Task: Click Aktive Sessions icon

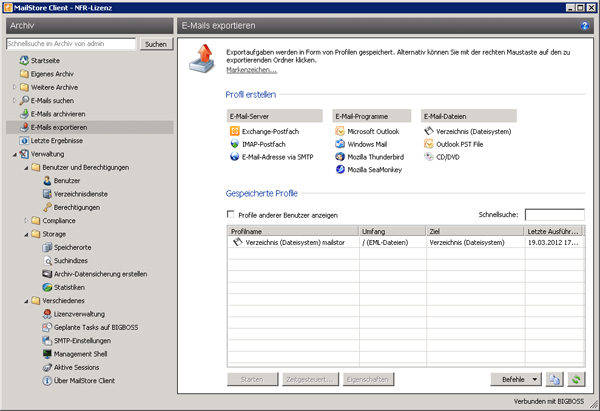Action: click(47, 367)
